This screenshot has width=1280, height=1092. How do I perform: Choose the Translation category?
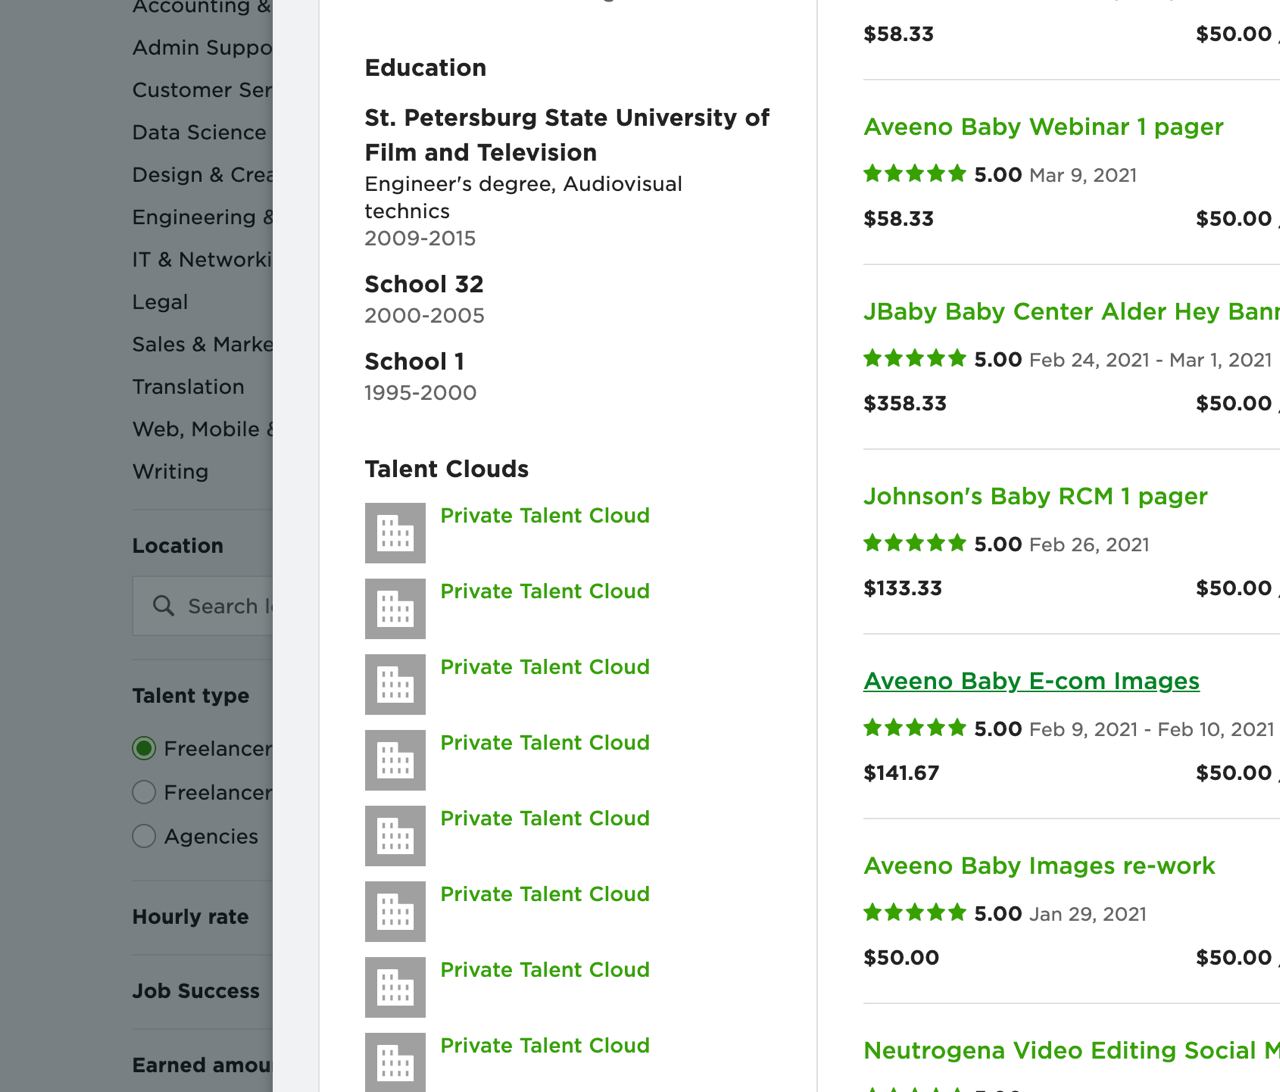tap(188, 387)
